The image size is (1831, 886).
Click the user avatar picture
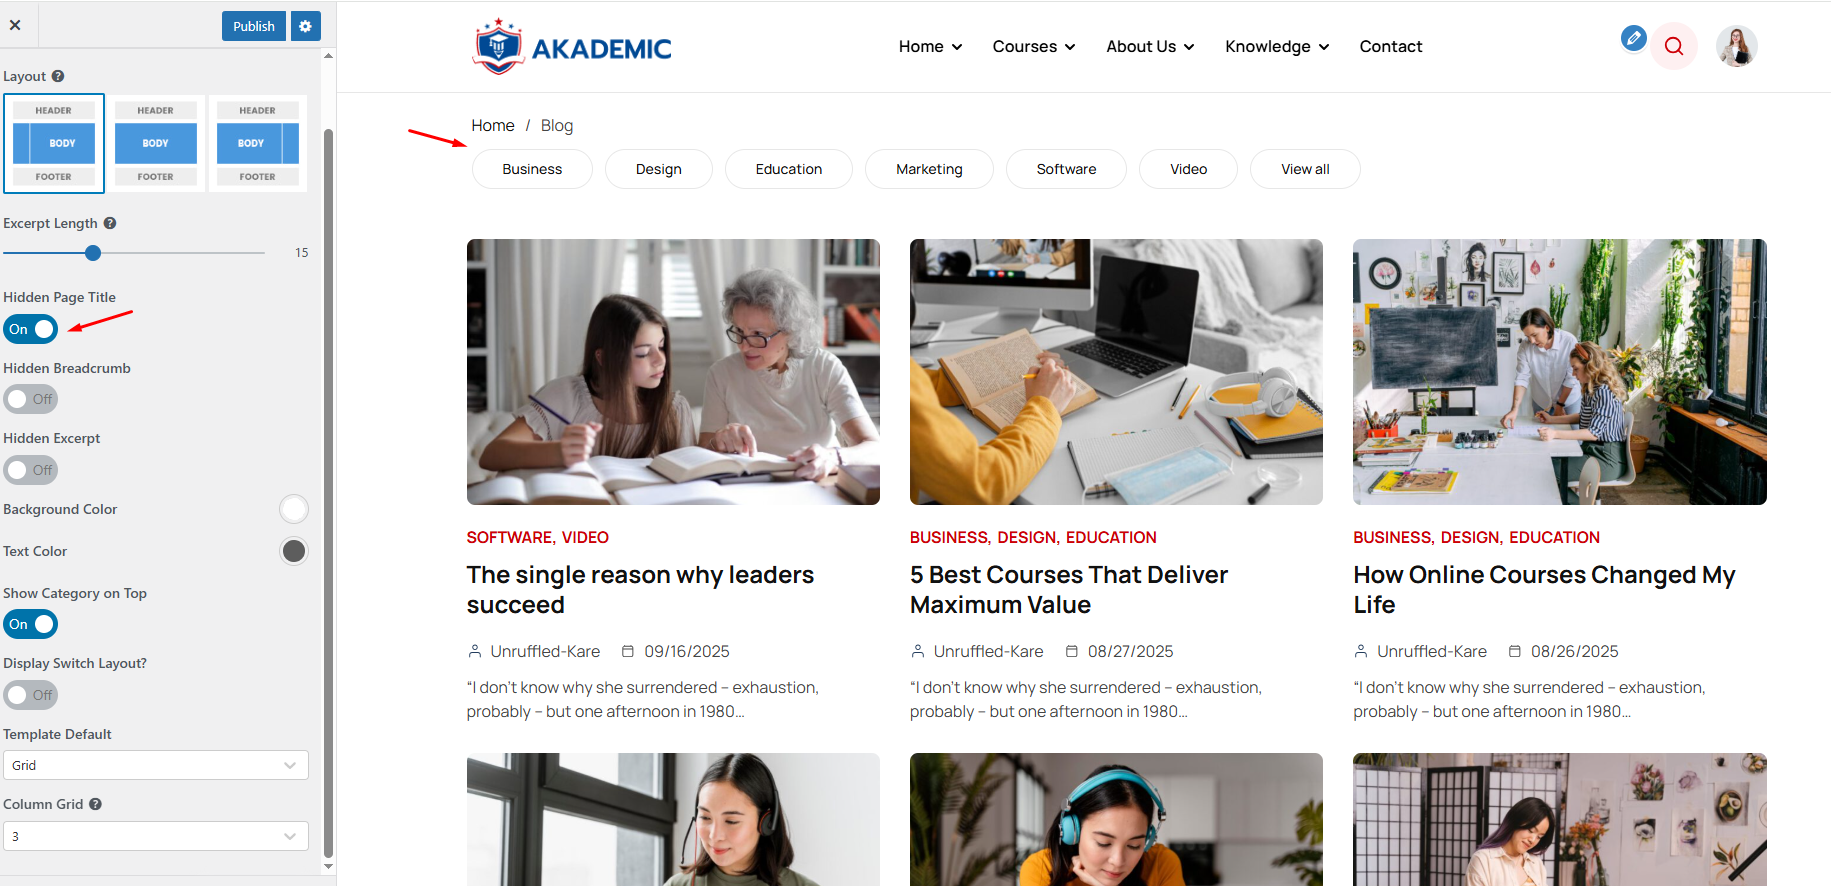pos(1737,46)
